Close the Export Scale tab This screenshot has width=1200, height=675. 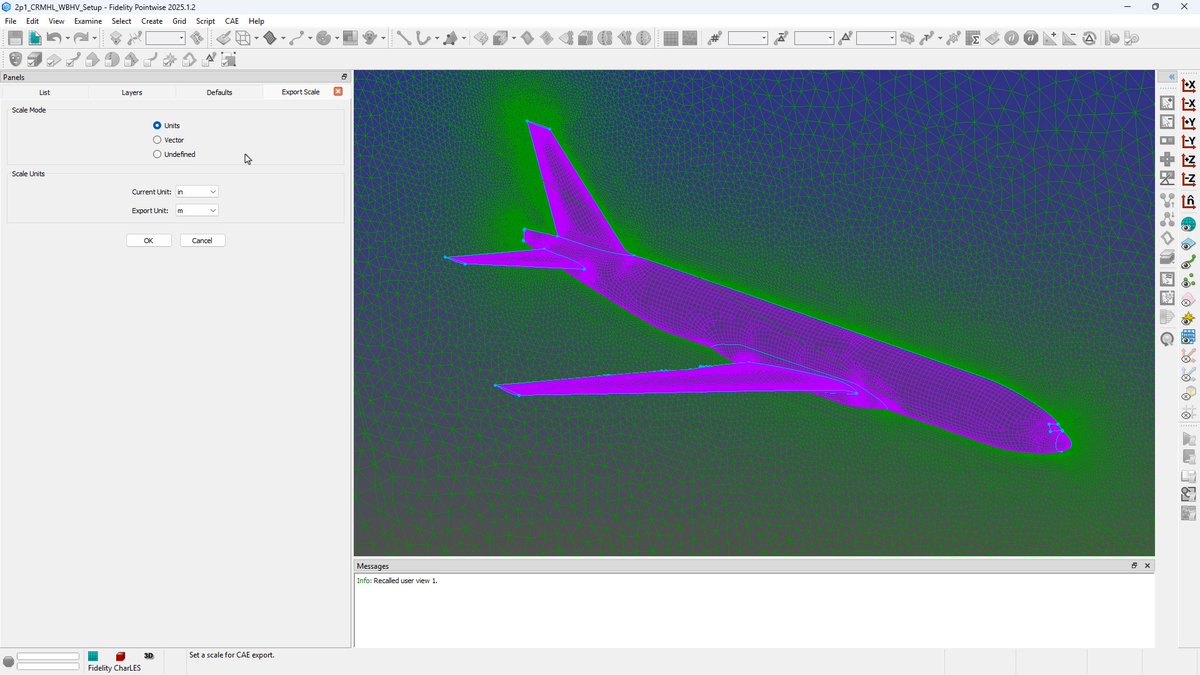[x=338, y=91]
